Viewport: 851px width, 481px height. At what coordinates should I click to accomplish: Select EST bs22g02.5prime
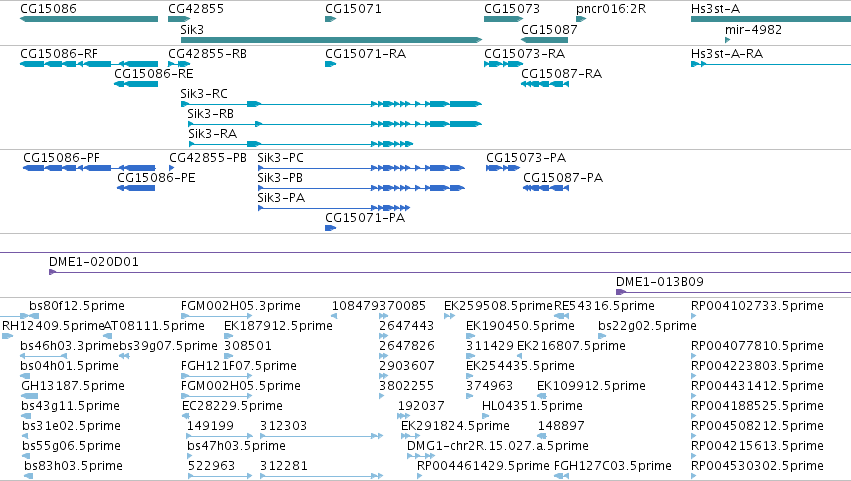coord(647,326)
